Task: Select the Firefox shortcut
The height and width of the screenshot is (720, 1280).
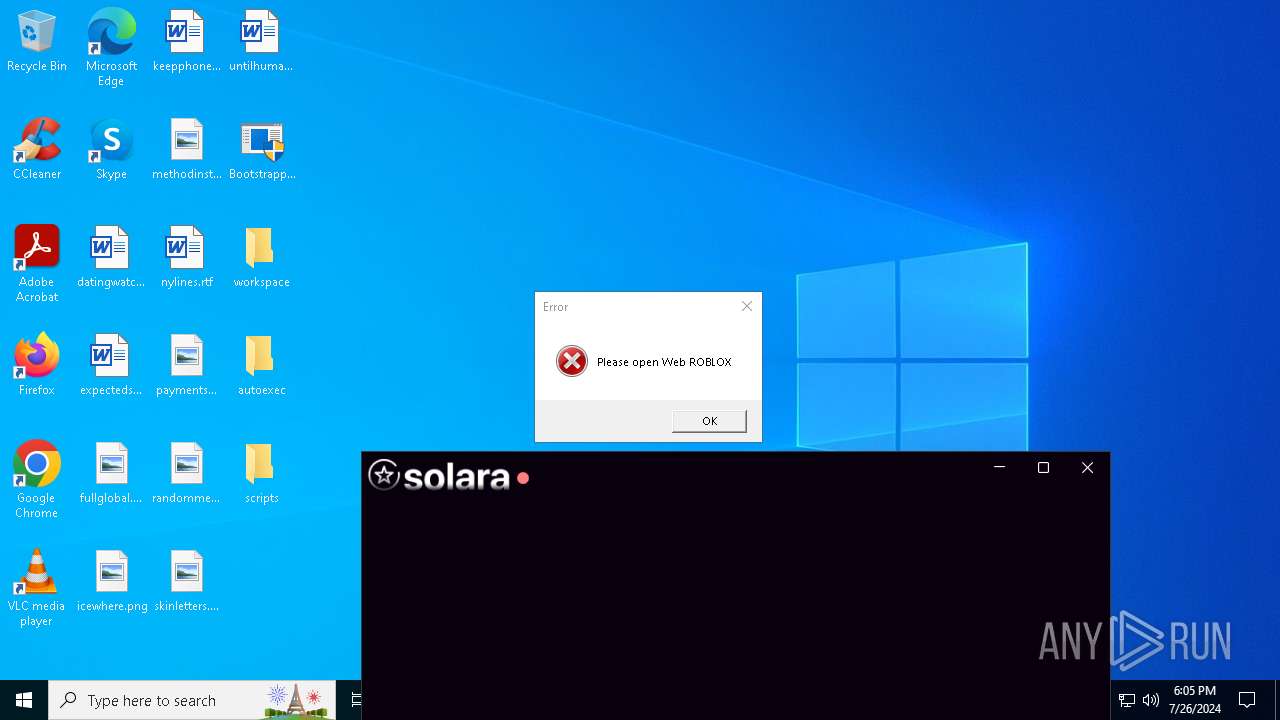Action: [37, 366]
